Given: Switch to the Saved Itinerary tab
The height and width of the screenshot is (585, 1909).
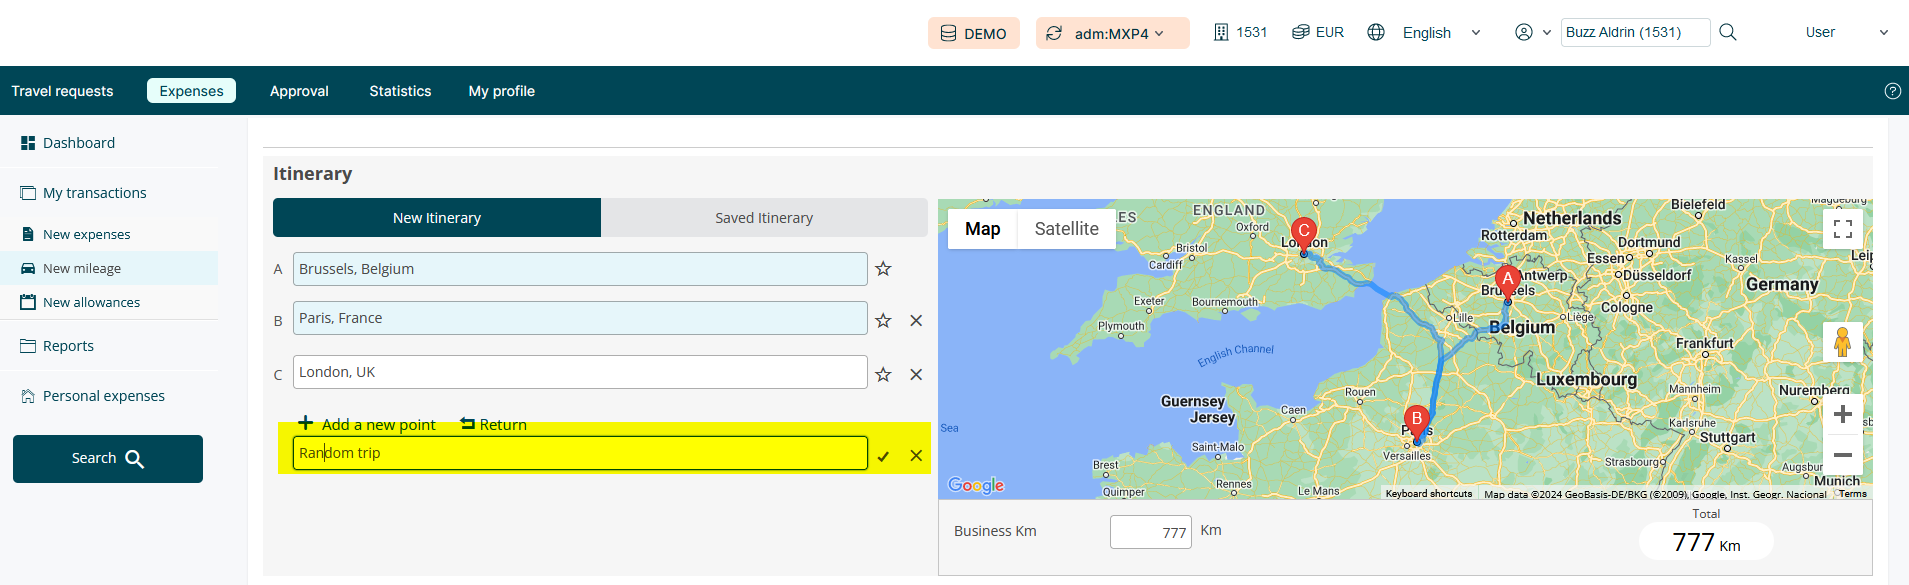Looking at the screenshot, I should tap(764, 218).
